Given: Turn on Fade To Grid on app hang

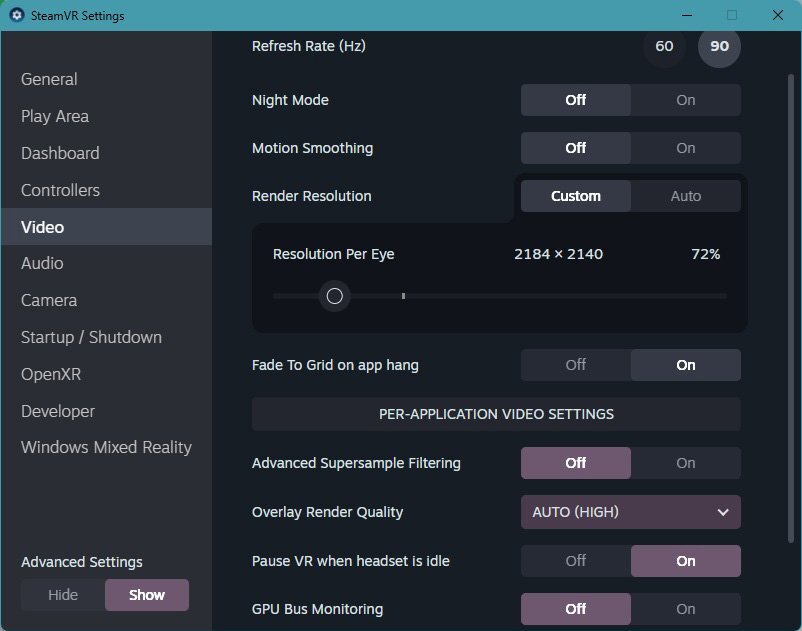Looking at the screenshot, I should point(685,365).
